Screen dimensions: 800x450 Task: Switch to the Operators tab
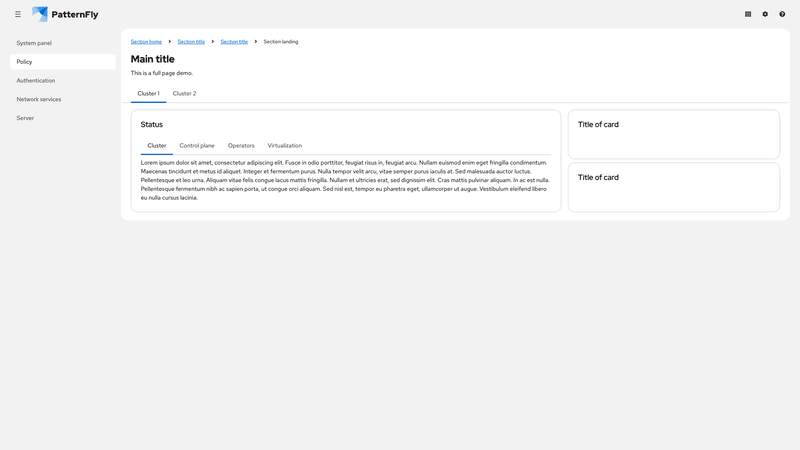(x=241, y=146)
